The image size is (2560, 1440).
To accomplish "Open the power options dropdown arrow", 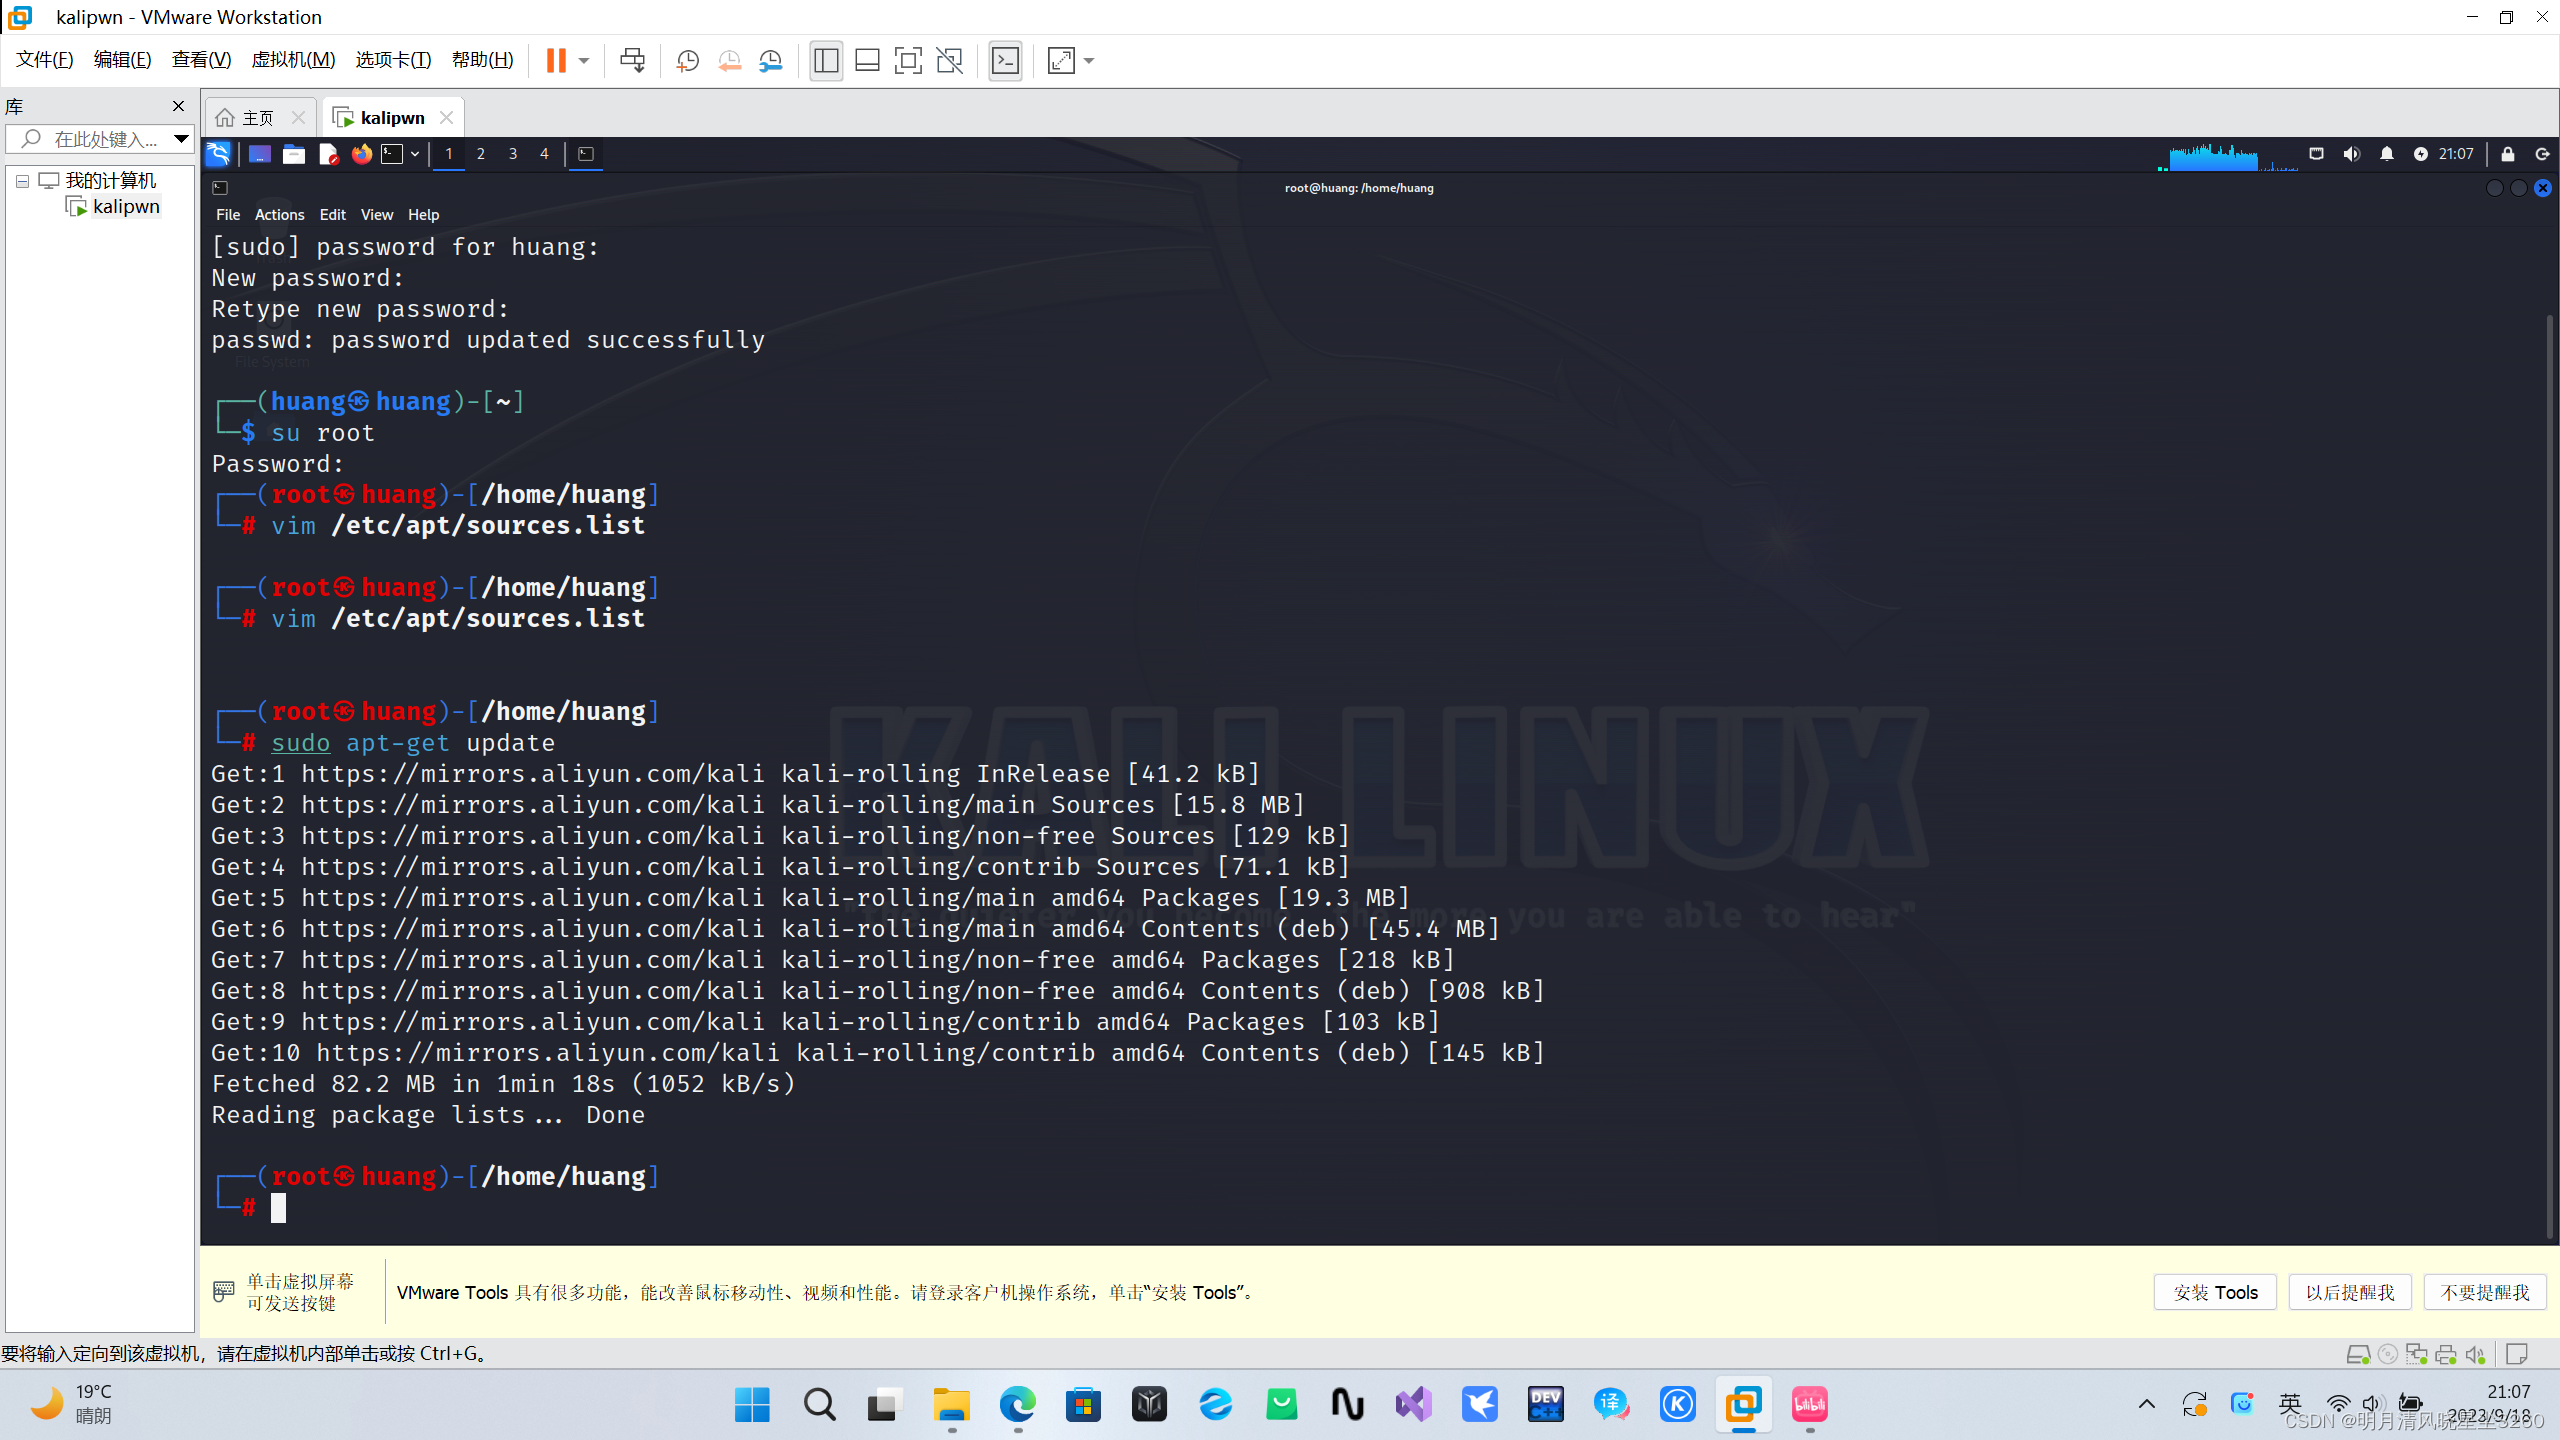I will (584, 61).
